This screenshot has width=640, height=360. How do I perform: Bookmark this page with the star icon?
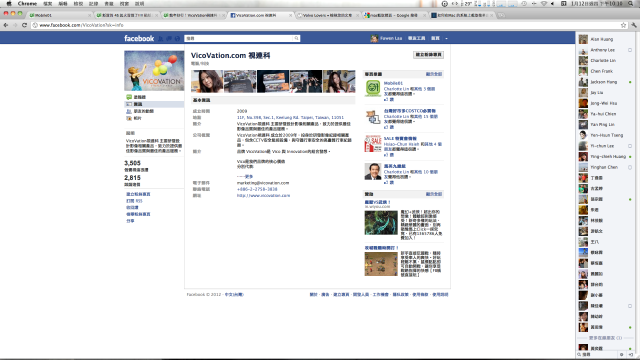(x=623, y=25)
